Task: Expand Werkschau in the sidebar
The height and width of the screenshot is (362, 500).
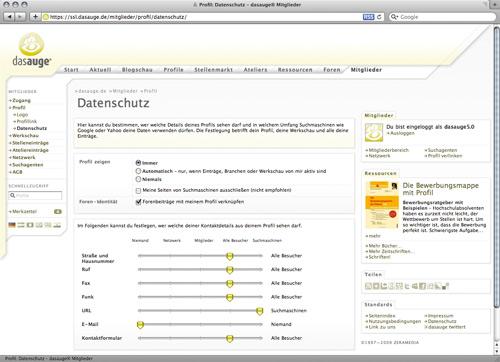Action: tap(24, 136)
